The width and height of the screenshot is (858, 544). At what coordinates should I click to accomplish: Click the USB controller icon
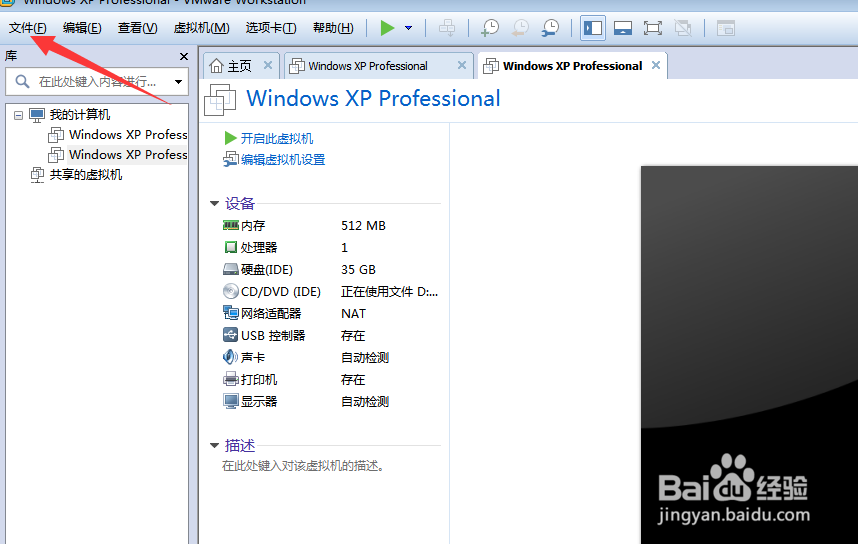click(x=230, y=334)
